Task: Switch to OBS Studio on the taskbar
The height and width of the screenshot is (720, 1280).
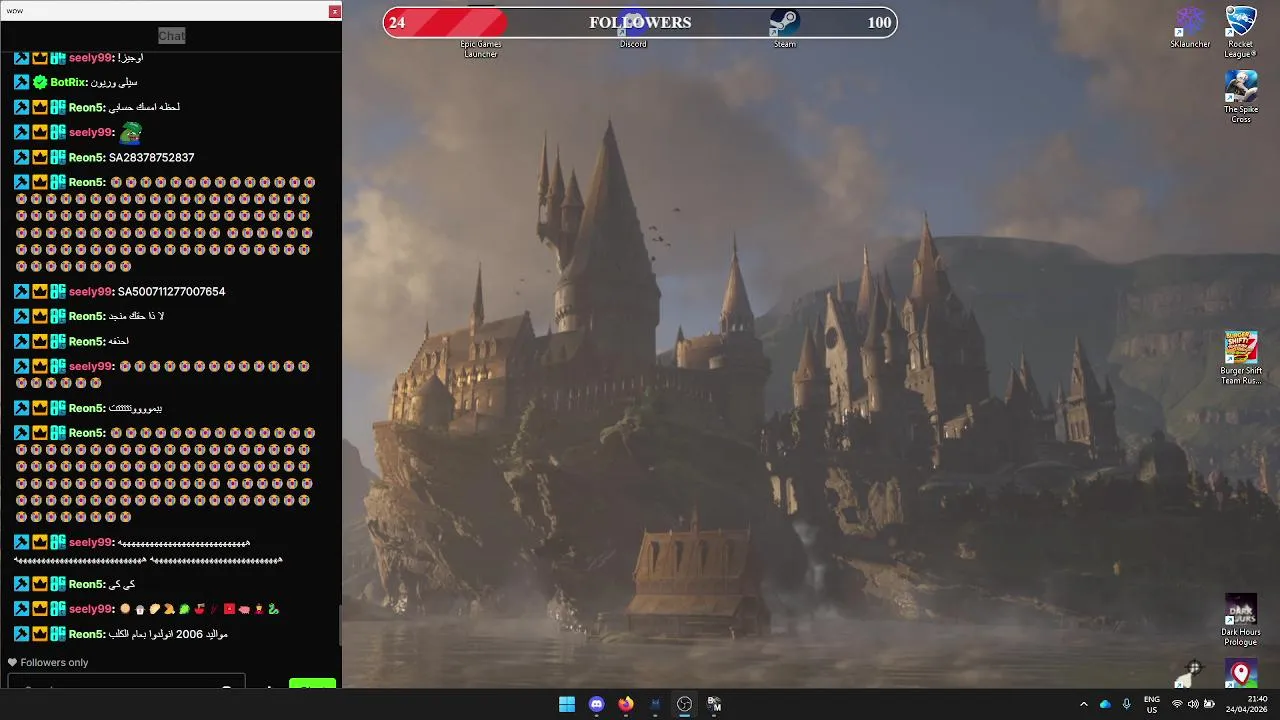Action: 684,704
